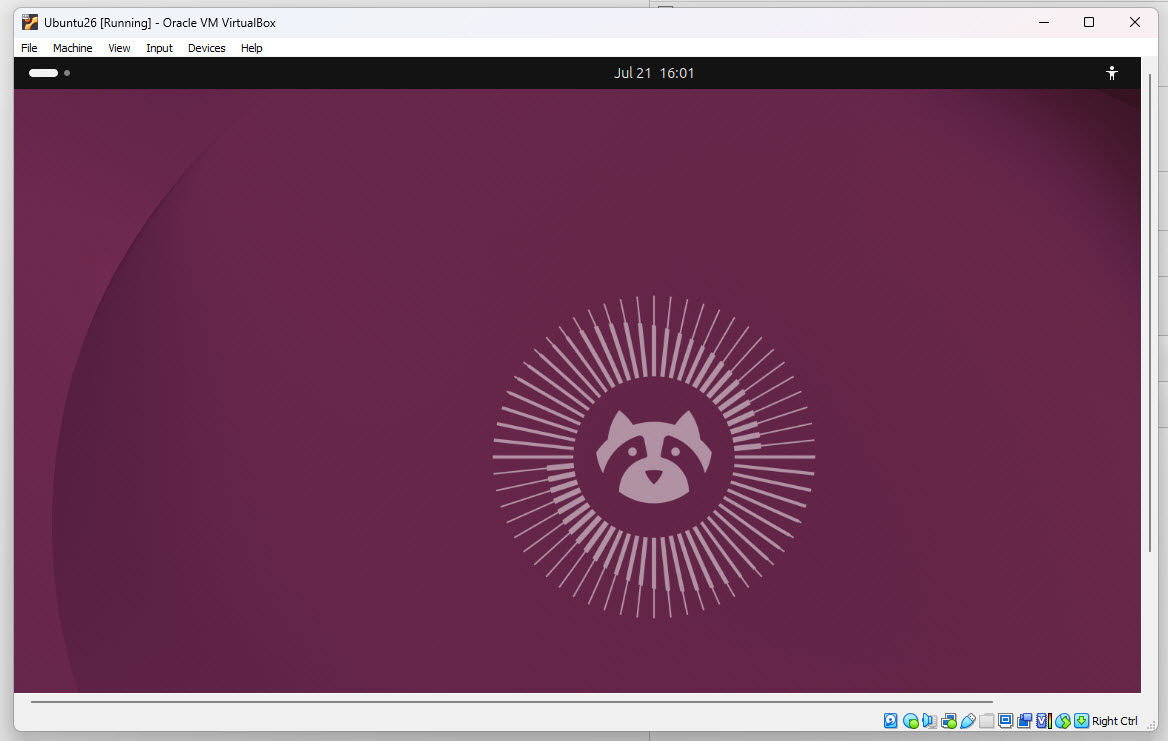Click the hard disk activity status icon
This screenshot has height=741, width=1168.
pyautogui.click(x=890, y=720)
